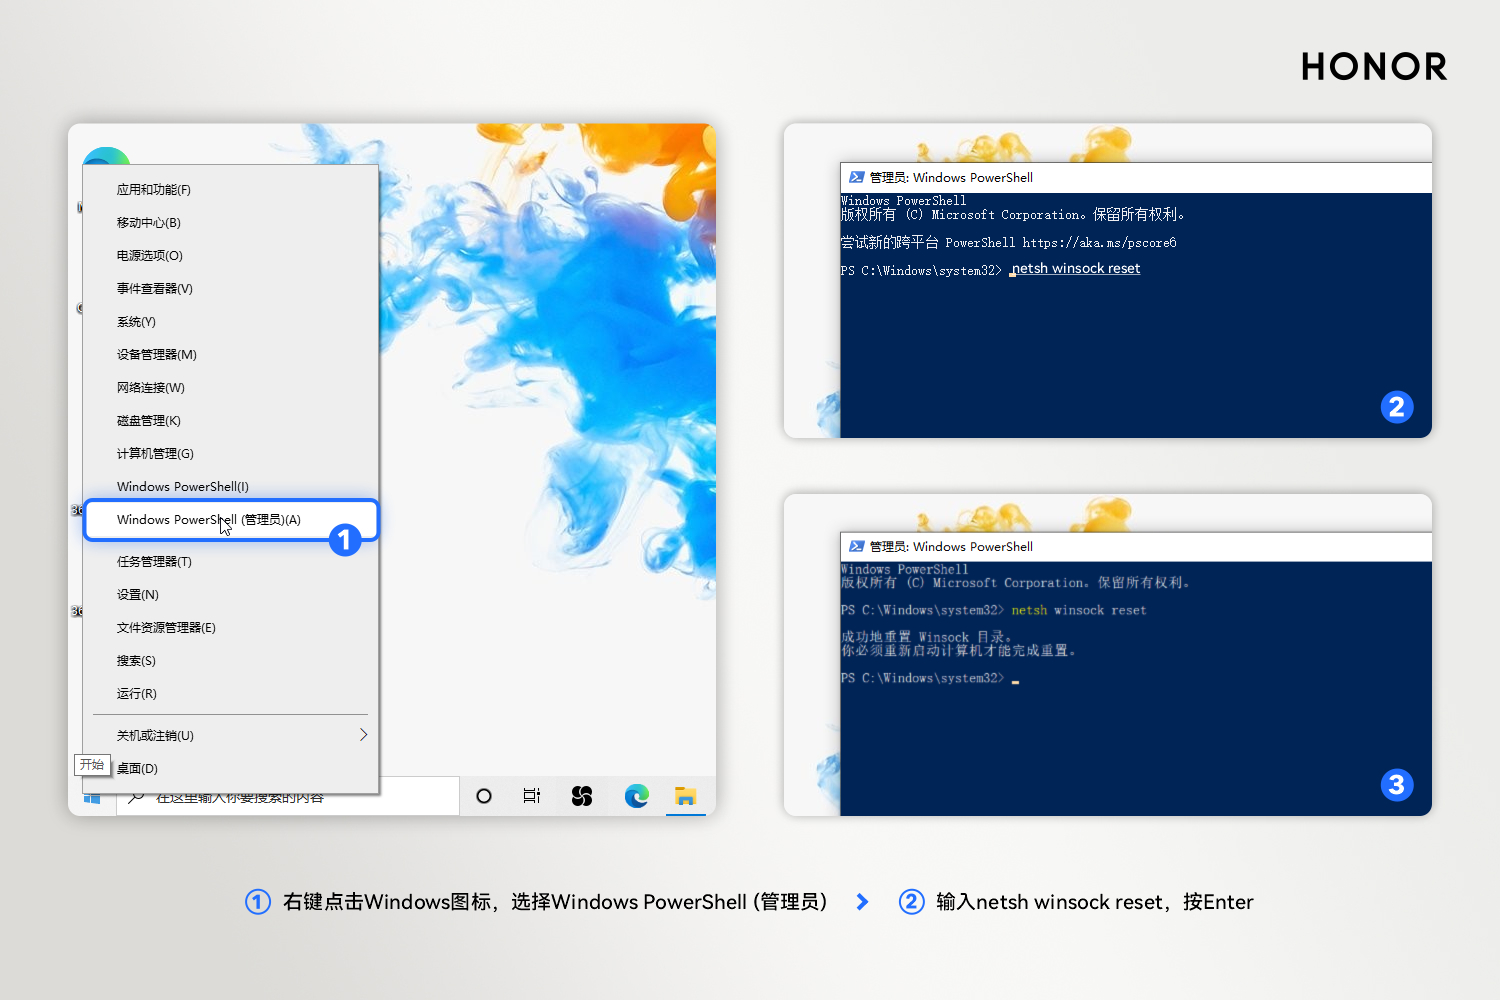1500x1000 pixels.
Task: Open 运行(R) menu entry
Action: click(231, 694)
